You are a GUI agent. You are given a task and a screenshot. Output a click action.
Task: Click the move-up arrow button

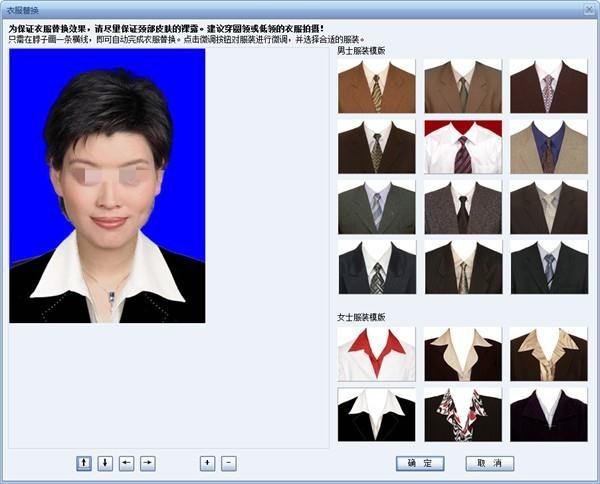click(x=84, y=463)
